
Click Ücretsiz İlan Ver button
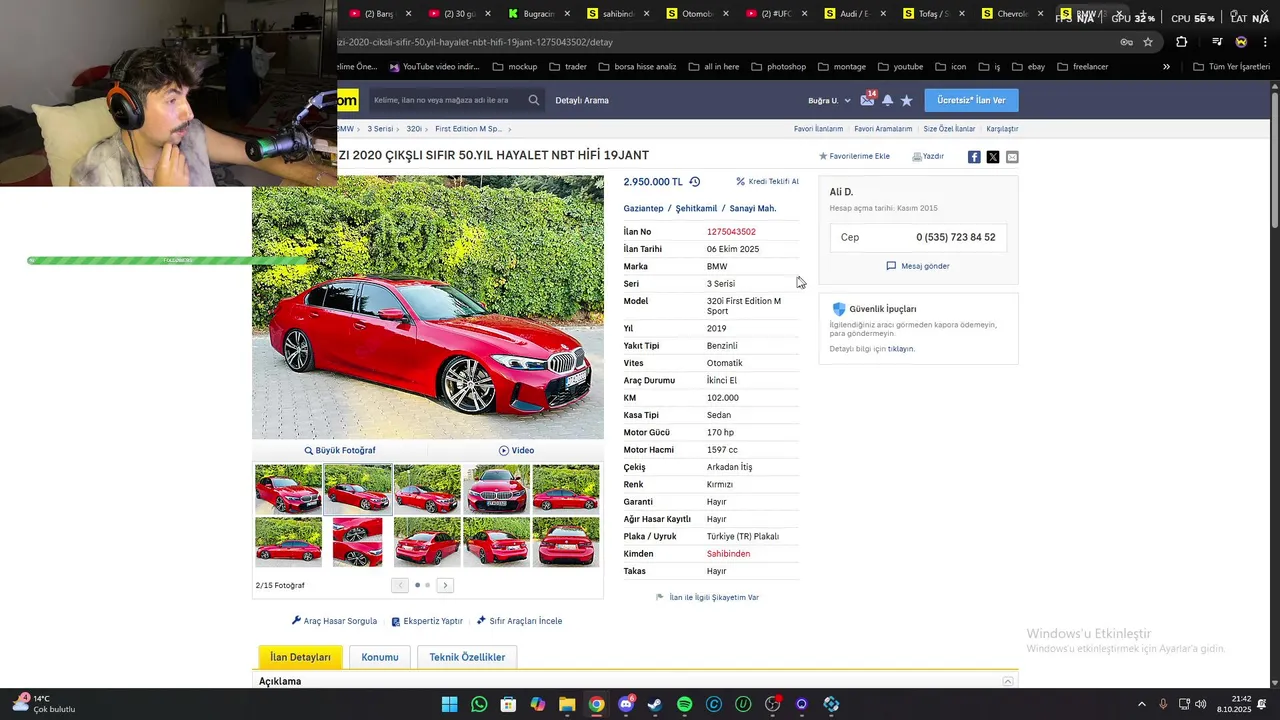971,100
